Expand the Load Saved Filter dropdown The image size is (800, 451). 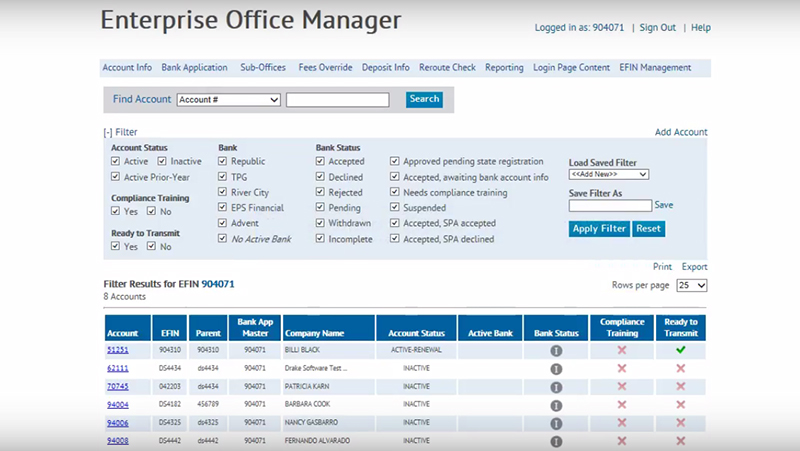pos(608,174)
